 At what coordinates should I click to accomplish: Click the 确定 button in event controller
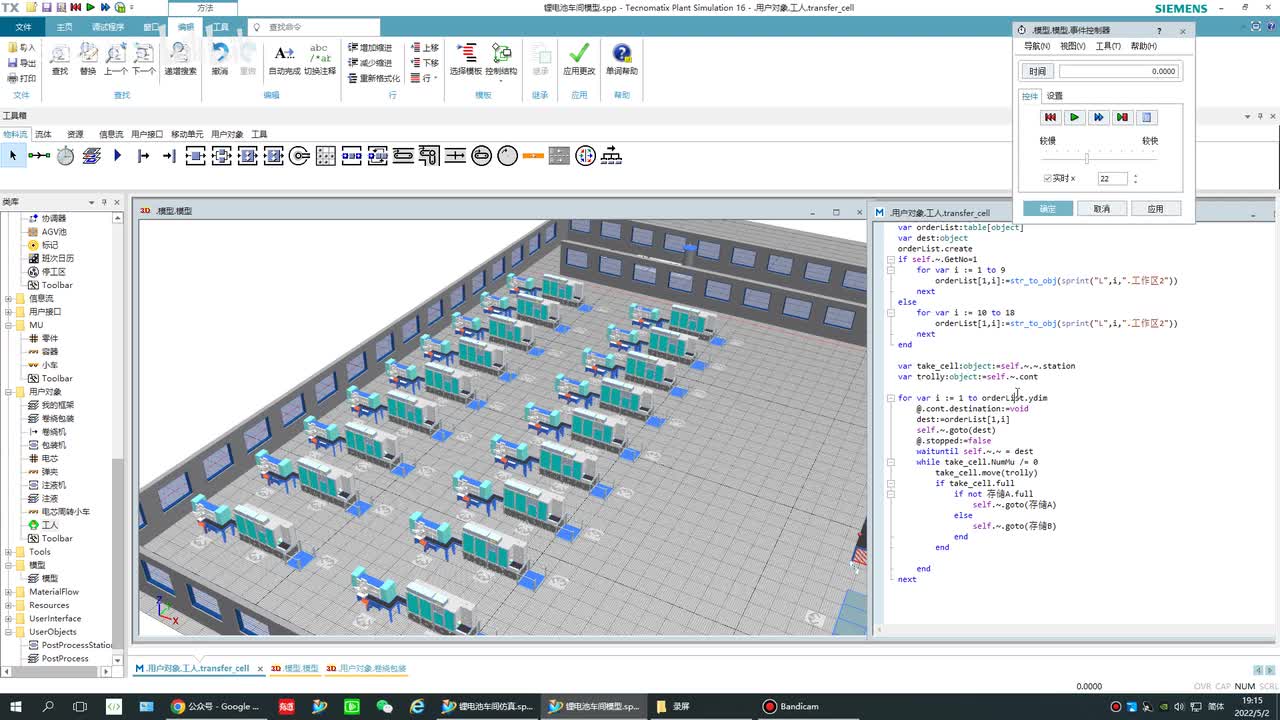[x=1048, y=209]
